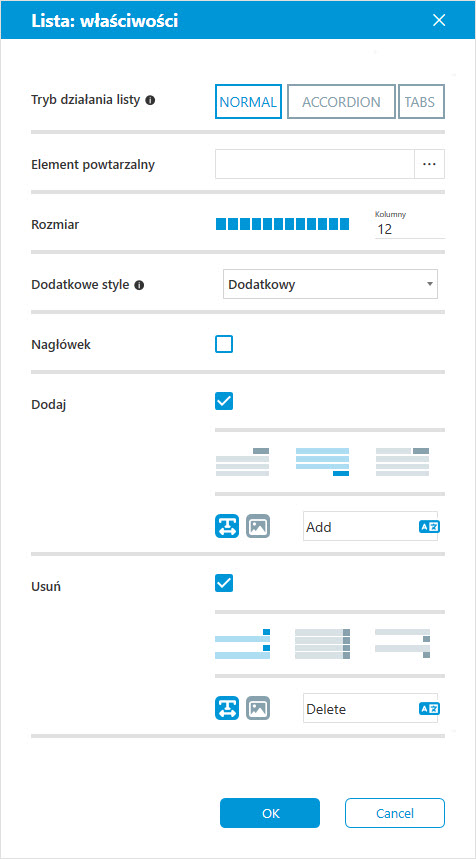Close the Lista: właściwości dialog

[439, 21]
